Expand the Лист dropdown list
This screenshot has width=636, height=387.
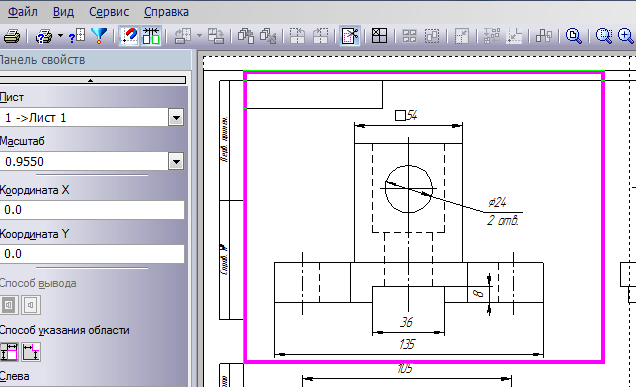(176, 118)
